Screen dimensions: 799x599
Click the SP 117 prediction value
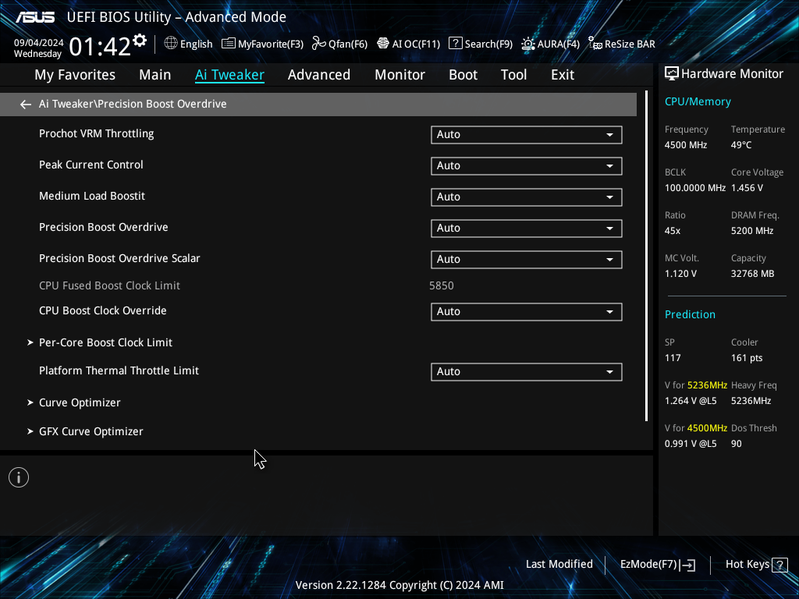(672, 358)
